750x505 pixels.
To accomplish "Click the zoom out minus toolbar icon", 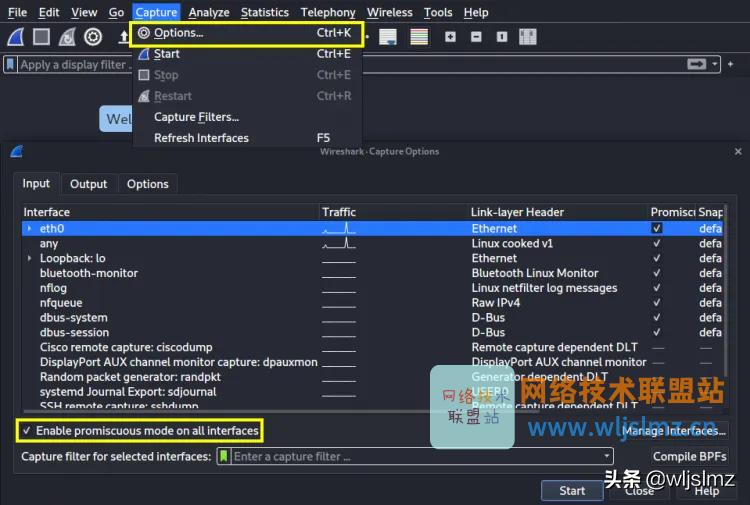I will point(476,37).
